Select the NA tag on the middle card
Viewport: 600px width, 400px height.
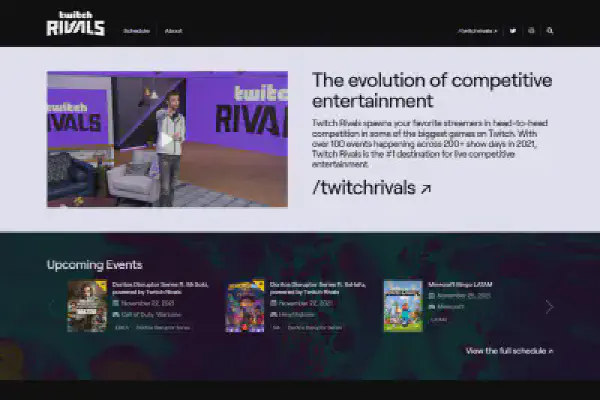click(x=276, y=328)
